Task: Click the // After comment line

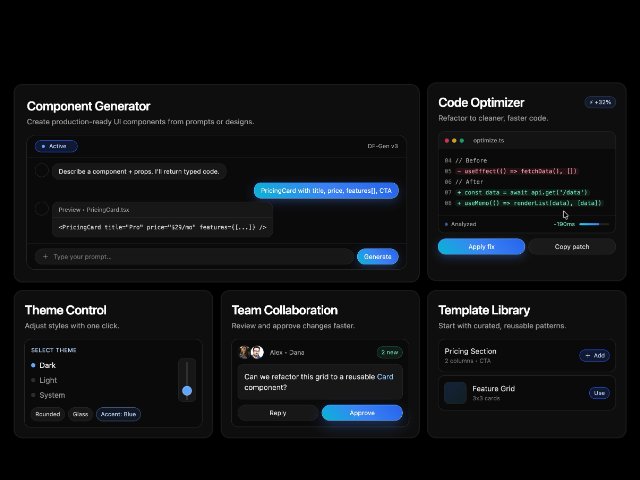Action: (x=469, y=182)
